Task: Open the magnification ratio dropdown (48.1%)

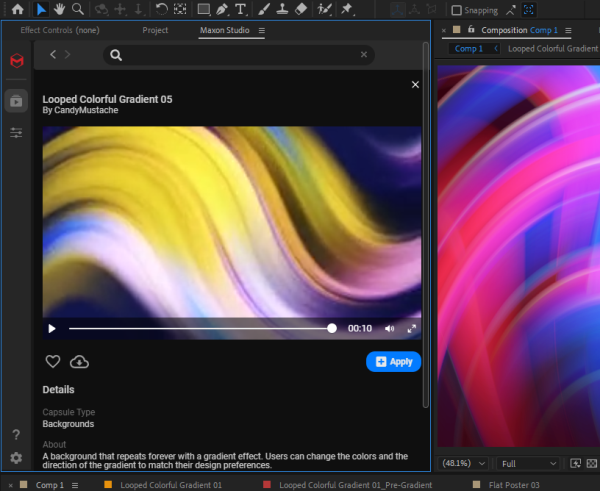Action: coord(463,464)
